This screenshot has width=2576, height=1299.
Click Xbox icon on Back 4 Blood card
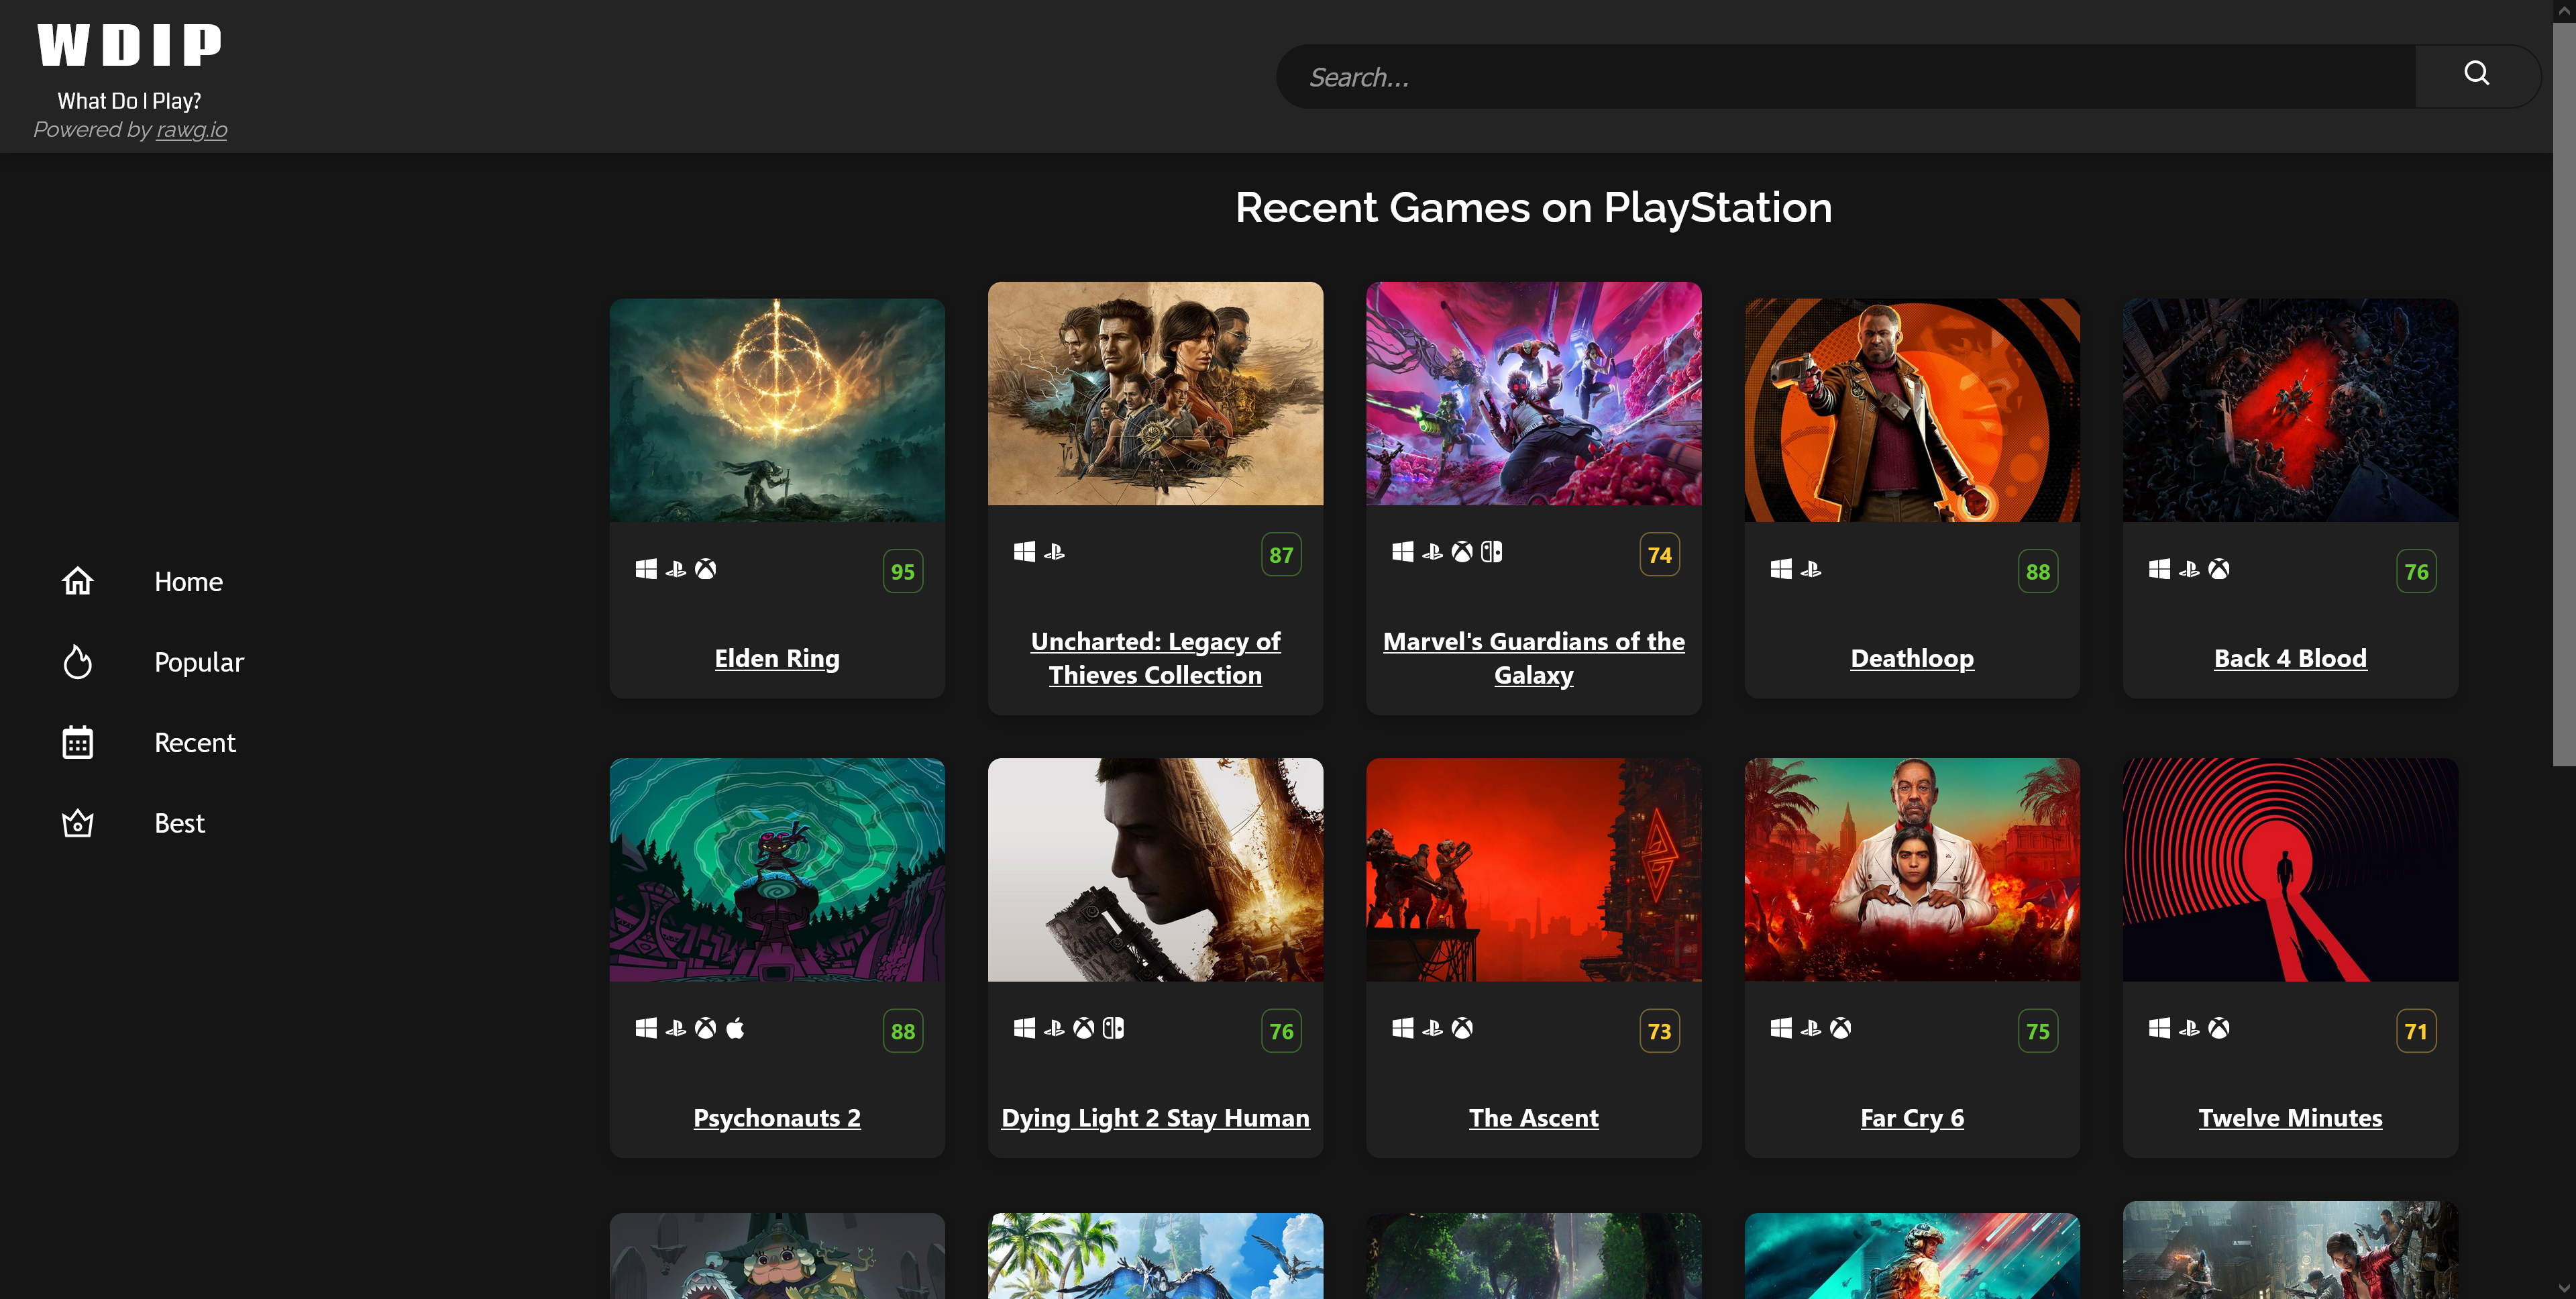pyautogui.click(x=2219, y=569)
